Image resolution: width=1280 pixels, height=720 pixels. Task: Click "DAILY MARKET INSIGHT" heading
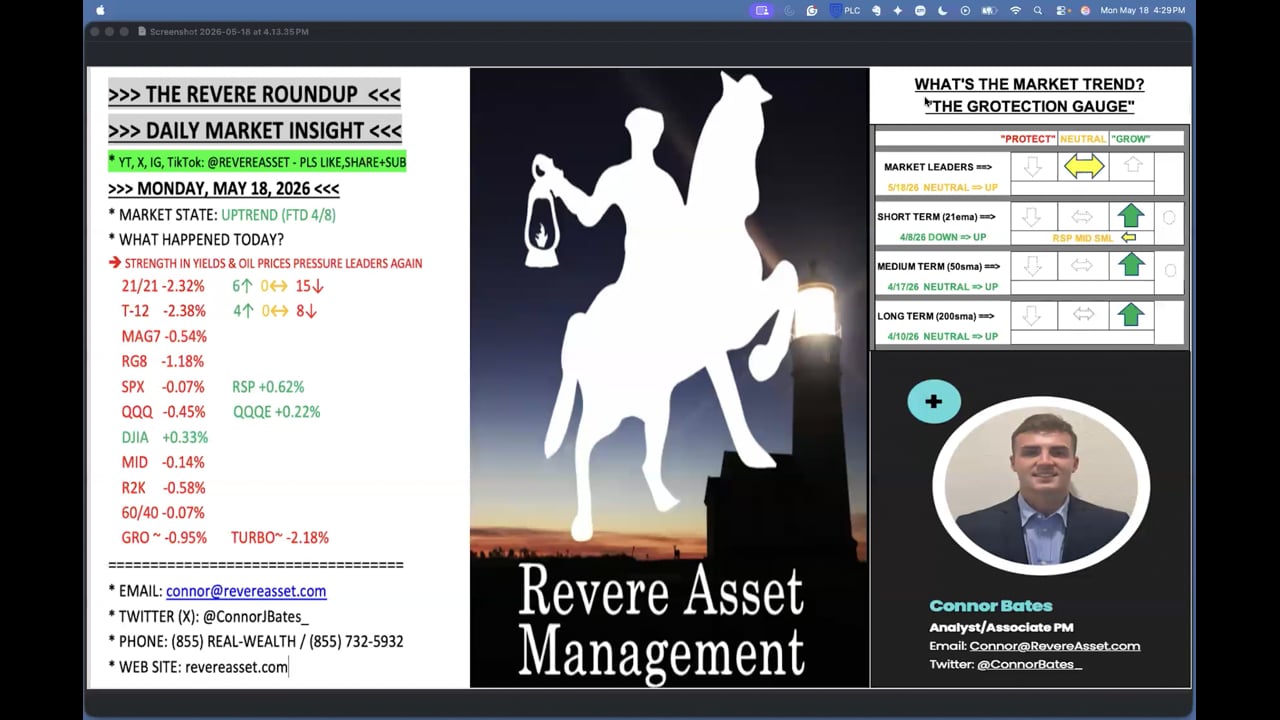click(255, 130)
